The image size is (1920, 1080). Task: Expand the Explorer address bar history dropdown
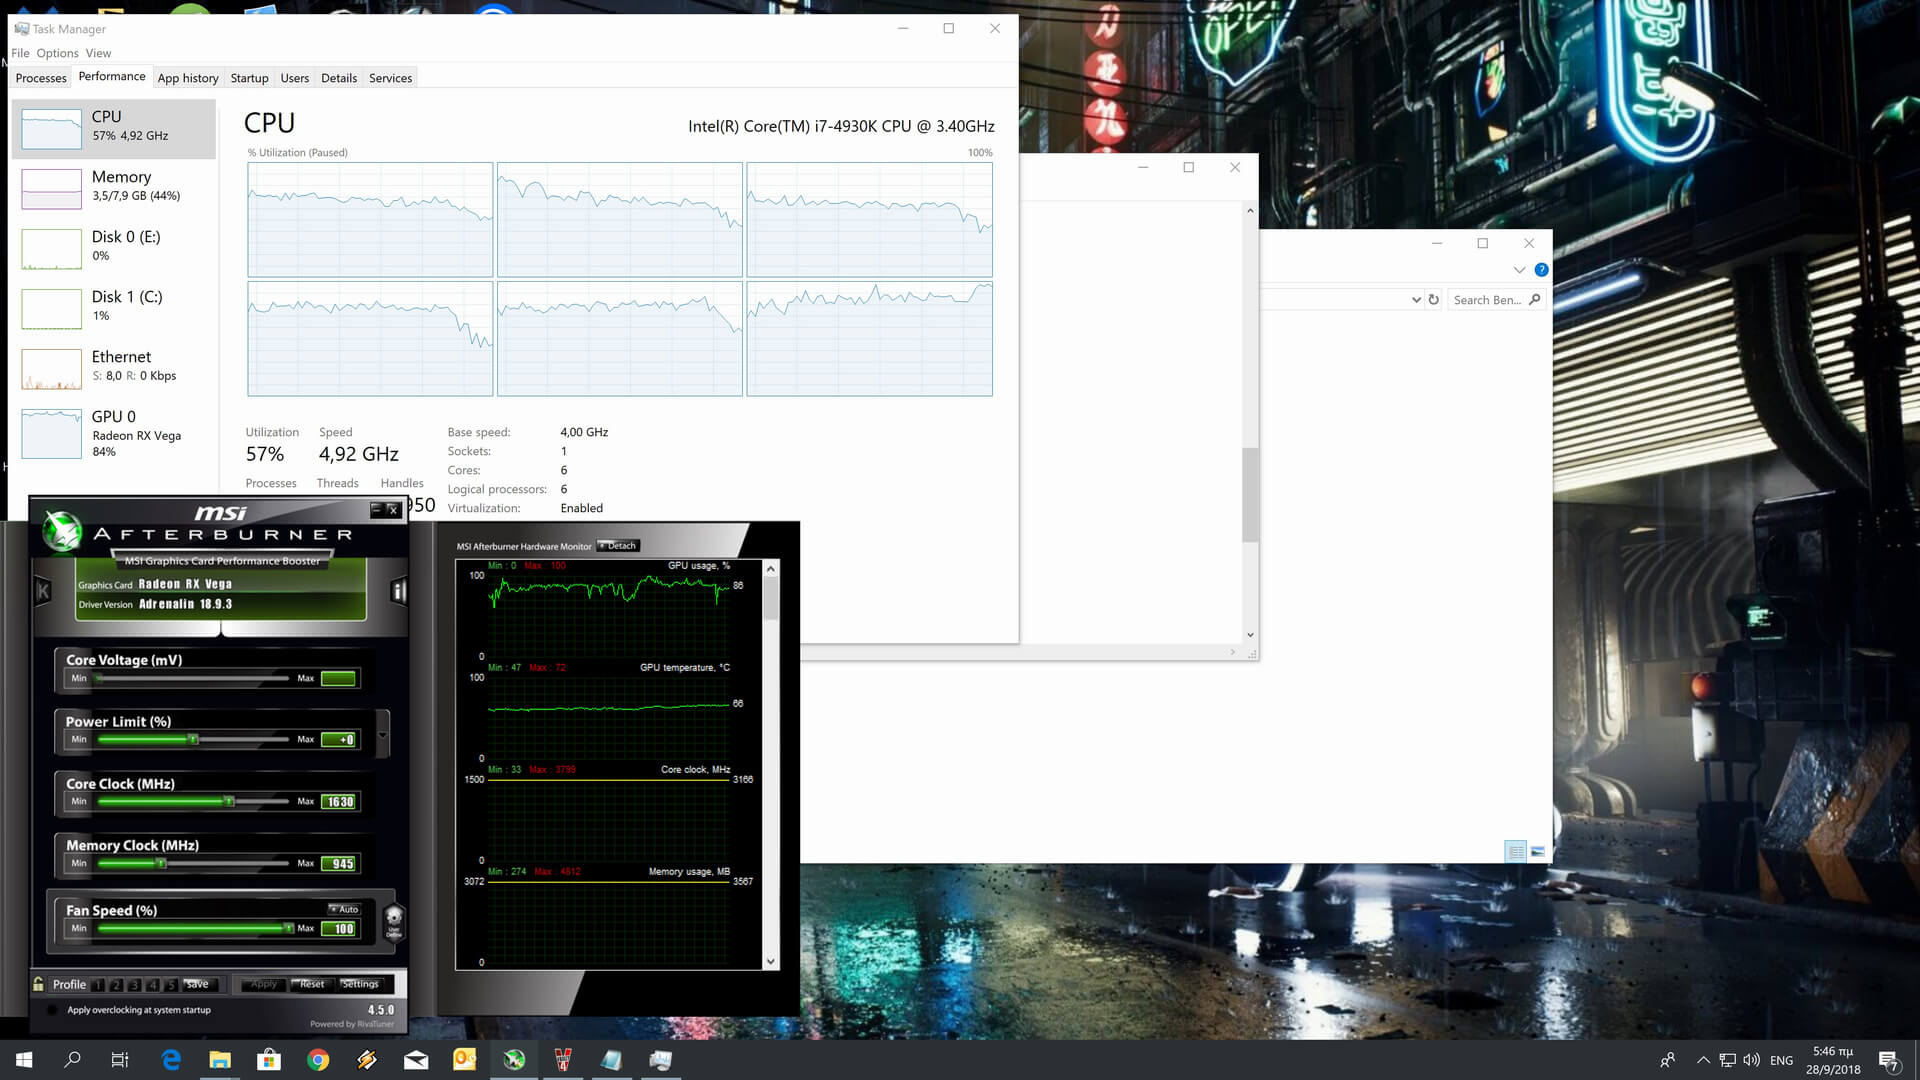point(1416,300)
